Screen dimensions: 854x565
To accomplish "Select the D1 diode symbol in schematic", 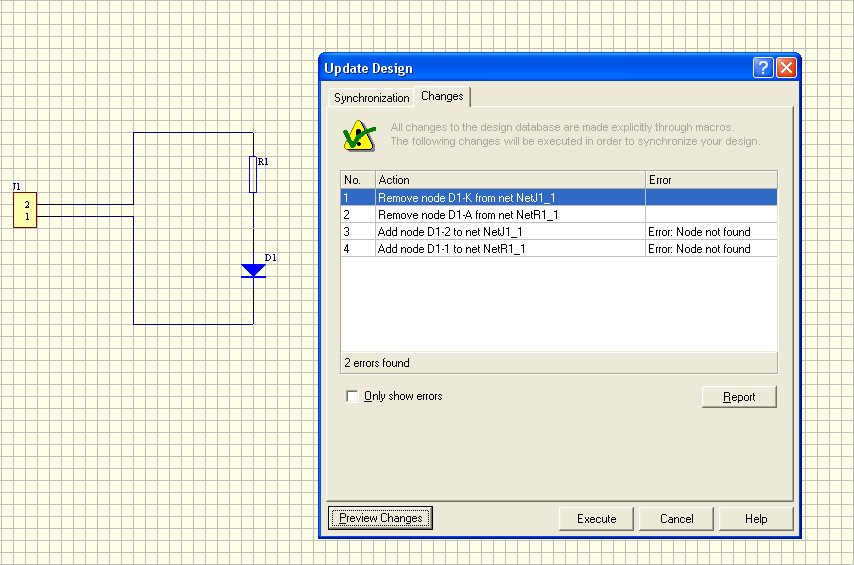I will [253, 270].
